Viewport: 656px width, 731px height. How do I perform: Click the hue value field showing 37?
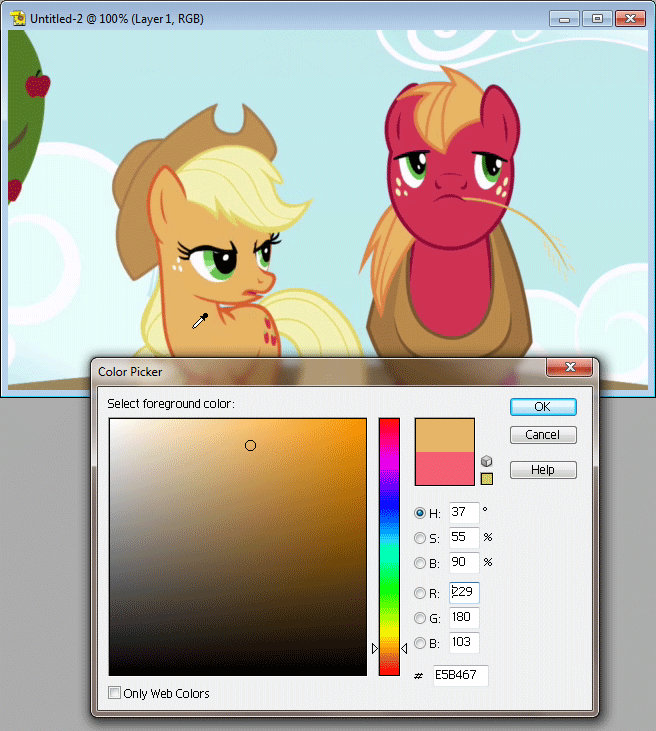click(464, 512)
